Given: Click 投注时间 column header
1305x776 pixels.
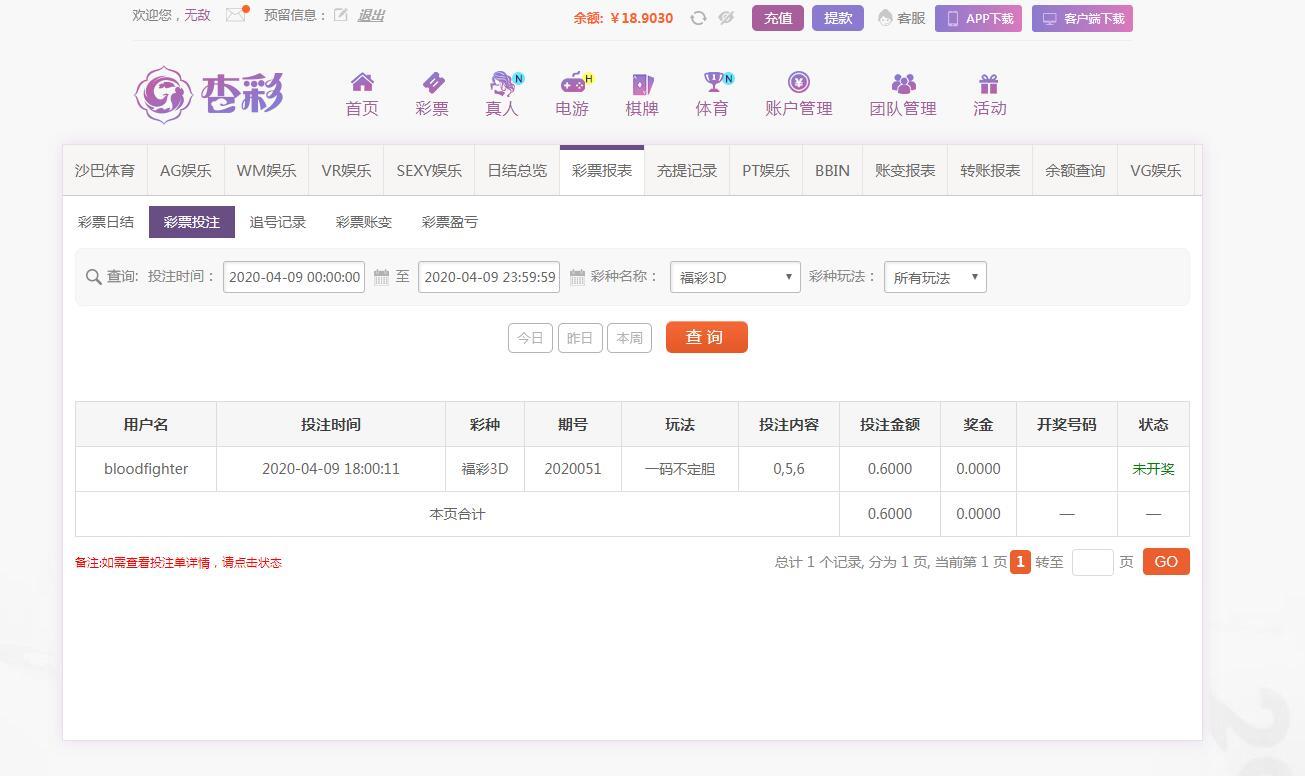Looking at the screenshot, I should [x=331, y=425].
